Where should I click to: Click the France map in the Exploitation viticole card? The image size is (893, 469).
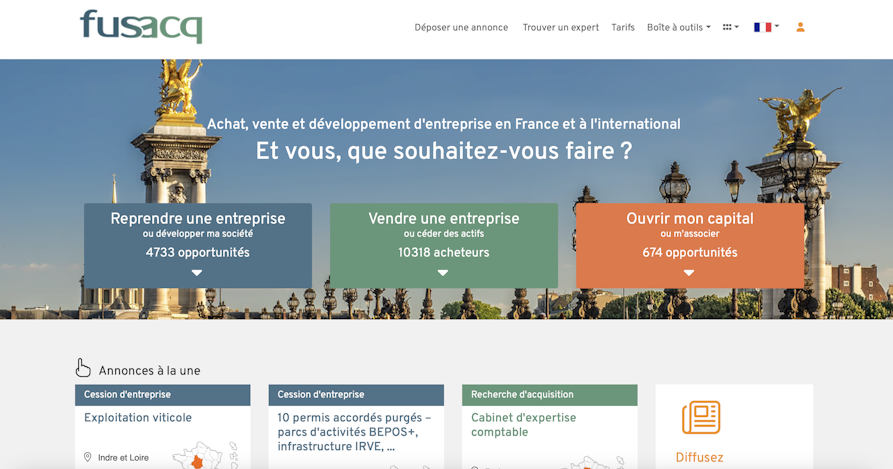click(204, 455)
